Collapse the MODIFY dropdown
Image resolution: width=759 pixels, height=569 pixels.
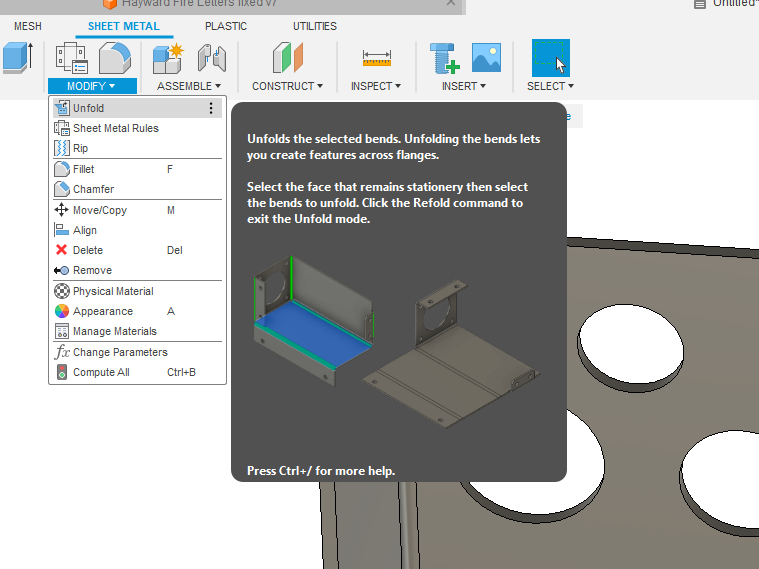pyautogui.click(x=91, y=86)
